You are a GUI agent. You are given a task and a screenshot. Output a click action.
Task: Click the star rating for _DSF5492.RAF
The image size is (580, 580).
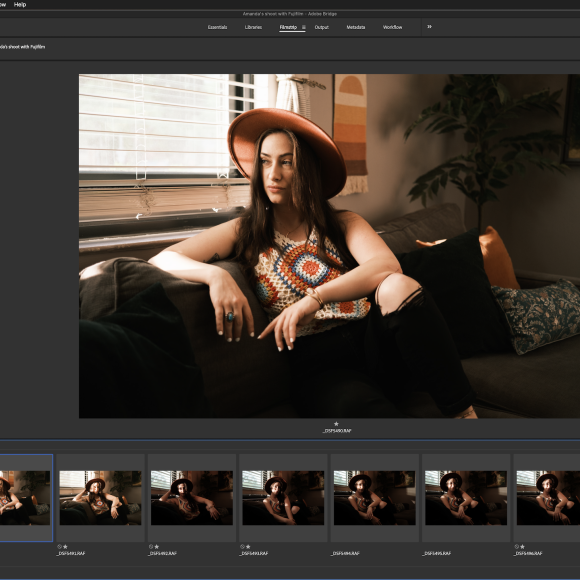pos(157,546)
